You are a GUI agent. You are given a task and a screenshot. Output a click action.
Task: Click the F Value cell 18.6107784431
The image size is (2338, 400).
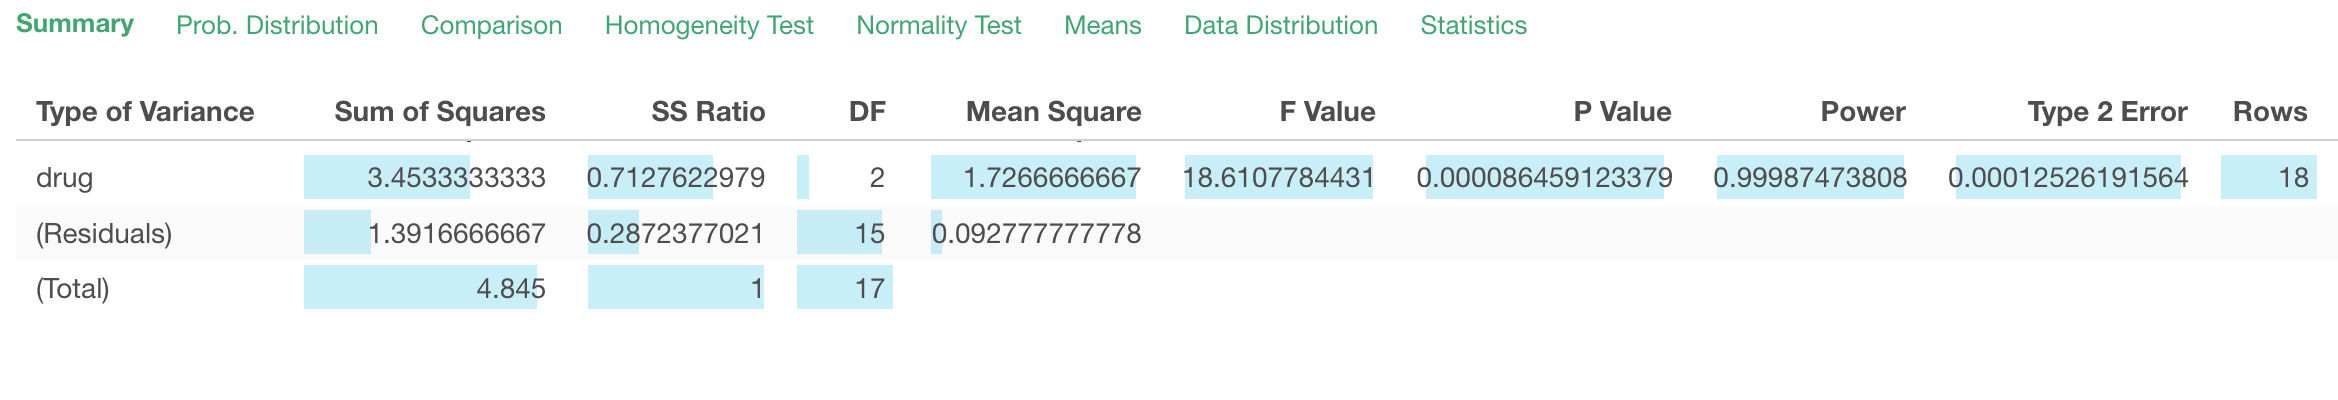pyautogui.click(x=1279, y=178)
